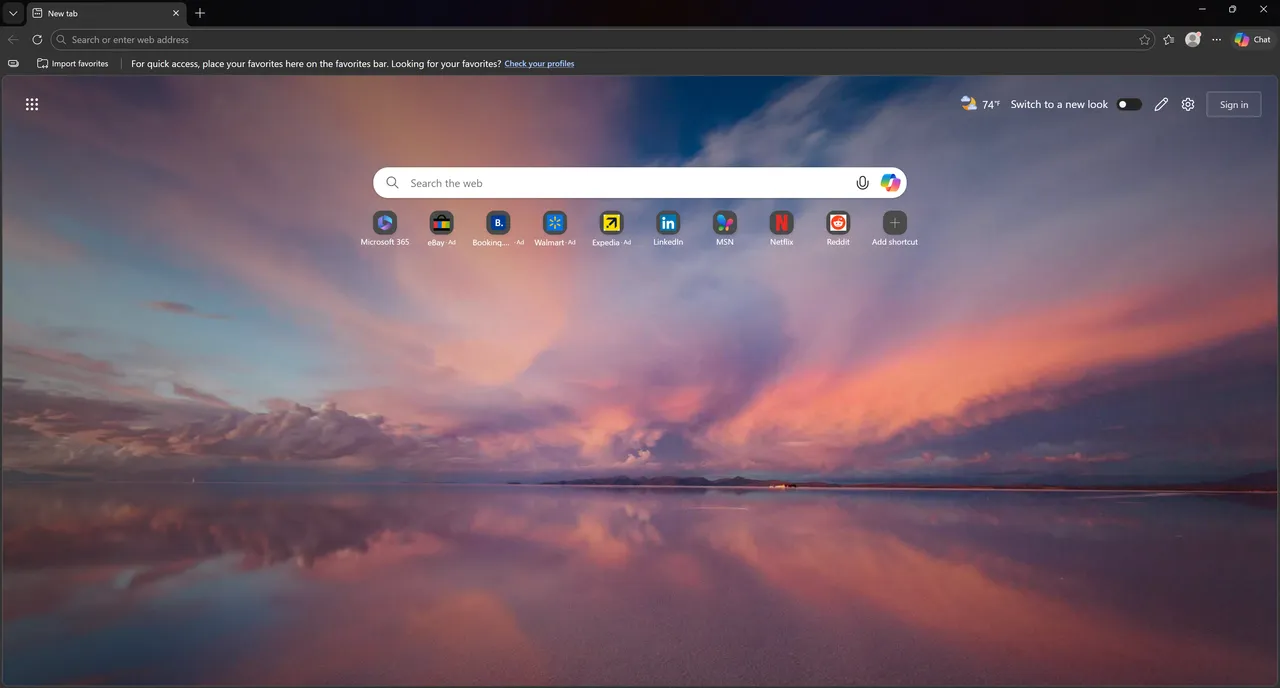
Task: Minimize the browser window
Action: click(x=1202, y=9)
